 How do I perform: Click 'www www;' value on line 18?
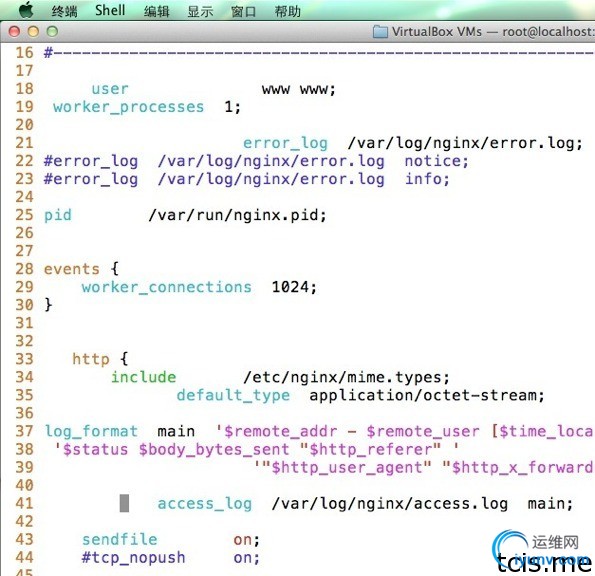(x=299, y=90)
